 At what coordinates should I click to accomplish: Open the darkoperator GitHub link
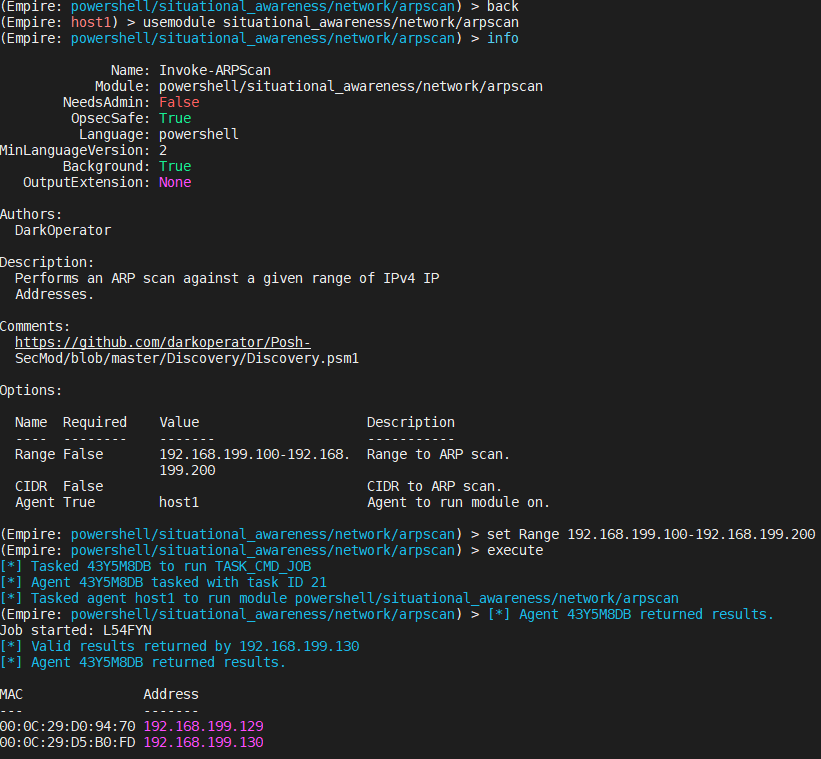(x=163, y=341)
